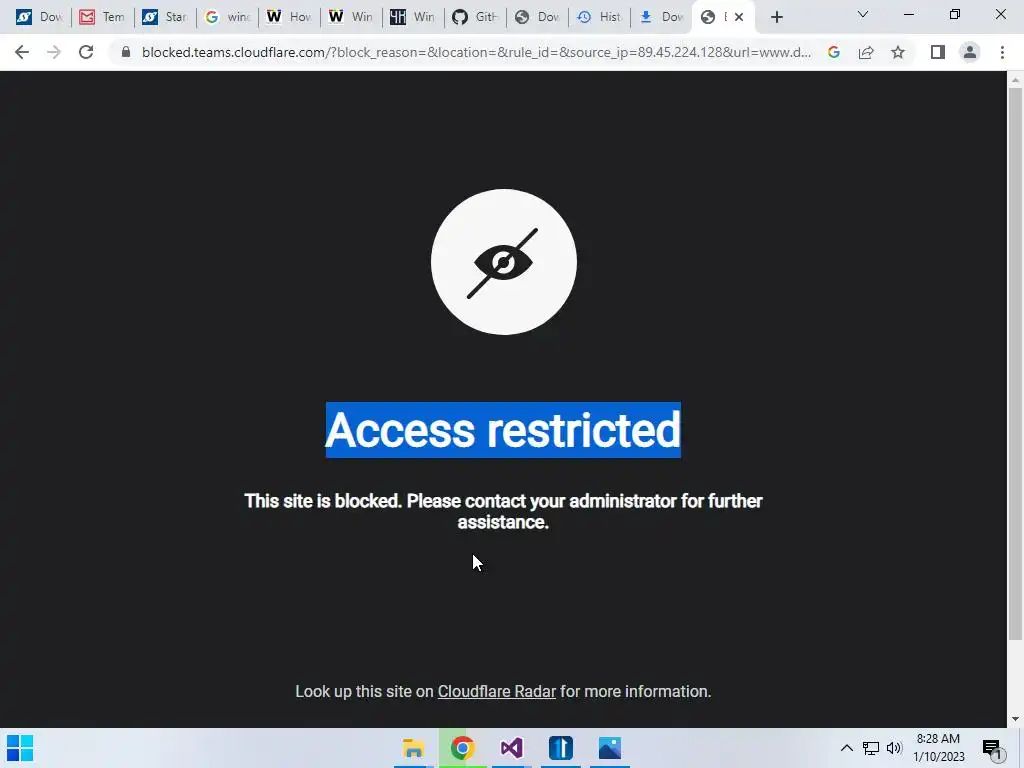Open a new browser tab
Image resolution: width=1024 pixels, height=768 pixels.
(776, 17)
